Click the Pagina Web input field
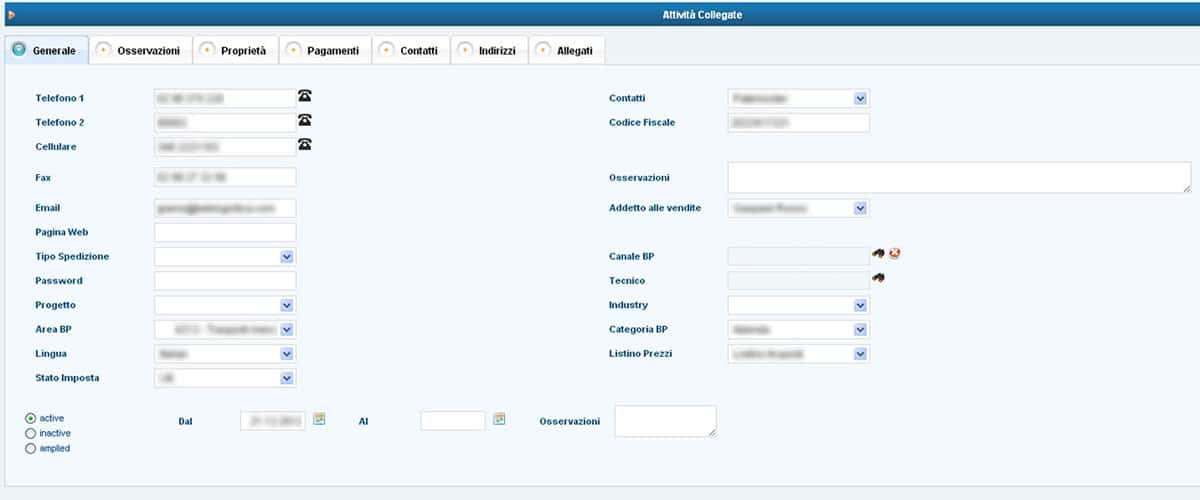 [x=225, y=232]
